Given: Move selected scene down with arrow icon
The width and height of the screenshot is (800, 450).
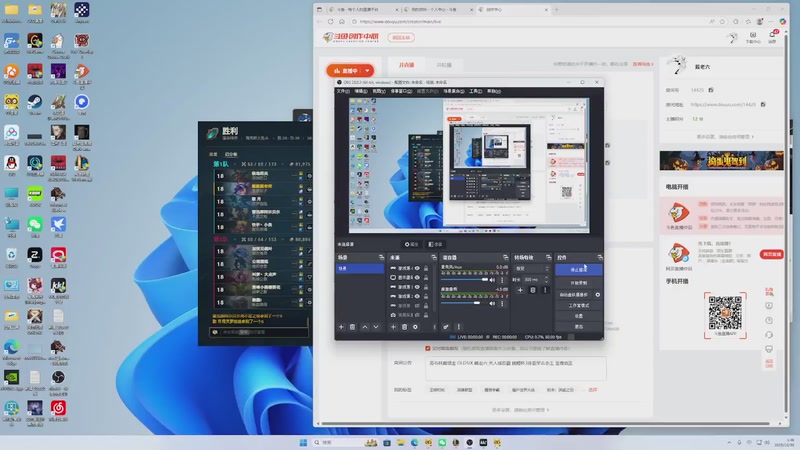Looking at the screenshot, I should click(376, 327).
